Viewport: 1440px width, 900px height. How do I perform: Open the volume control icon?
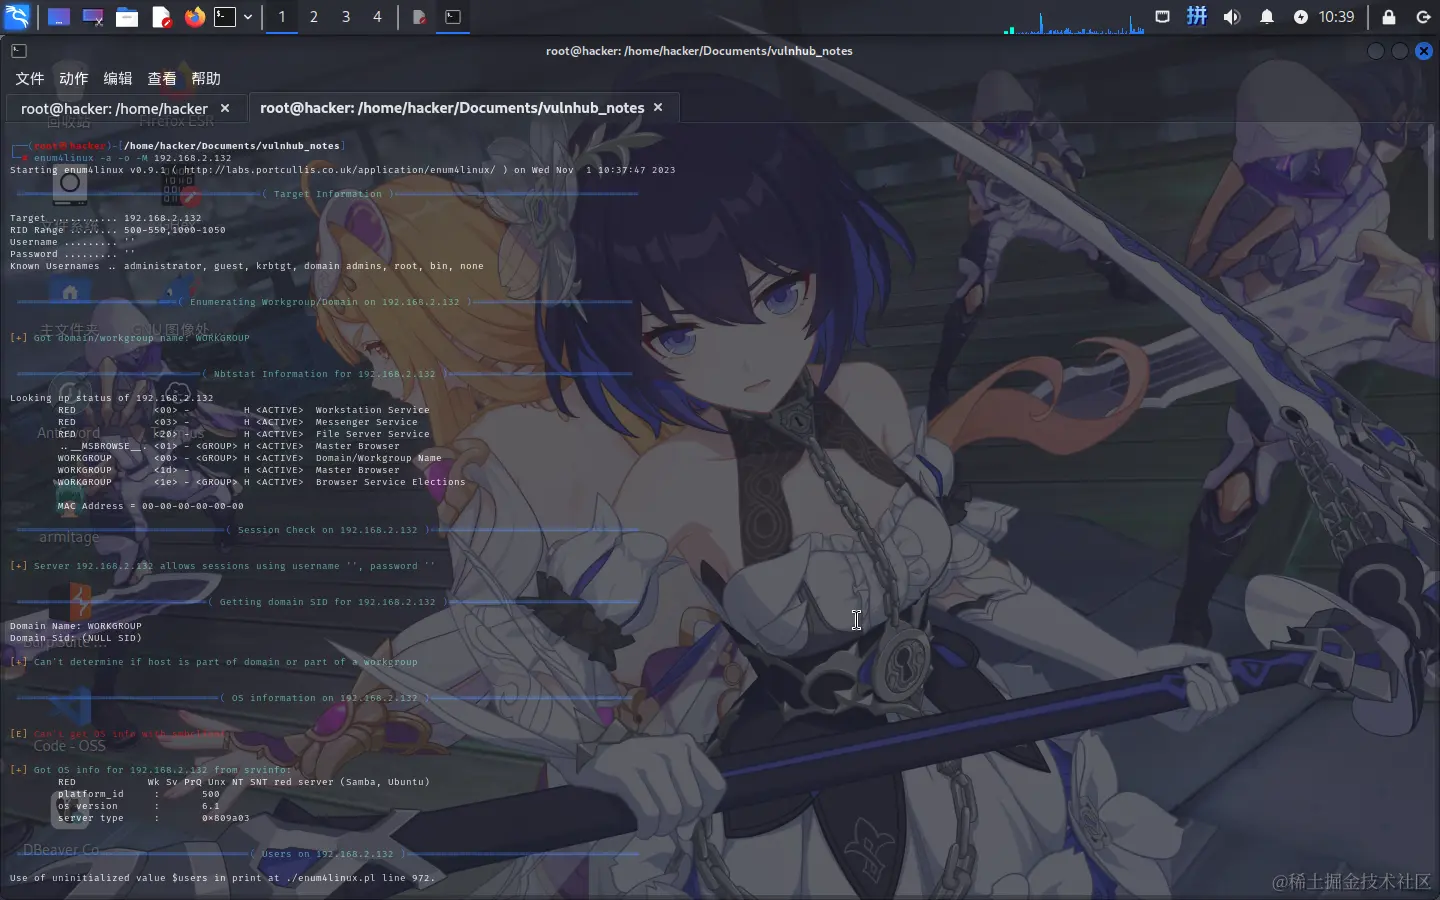tap(1232, 17)
